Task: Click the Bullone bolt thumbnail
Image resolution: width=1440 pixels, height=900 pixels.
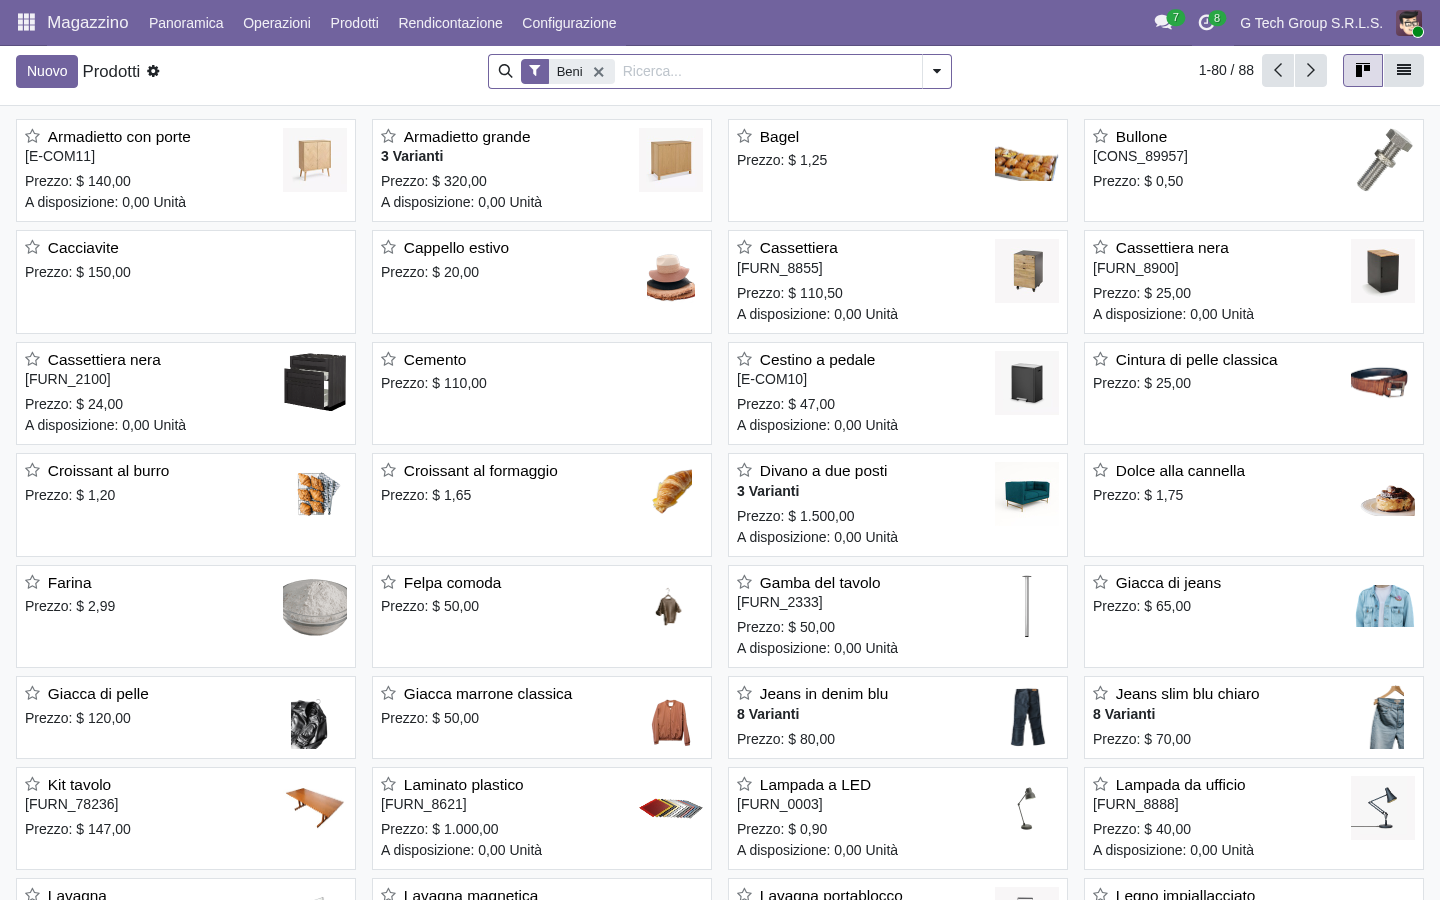Action: (1383, 160)
